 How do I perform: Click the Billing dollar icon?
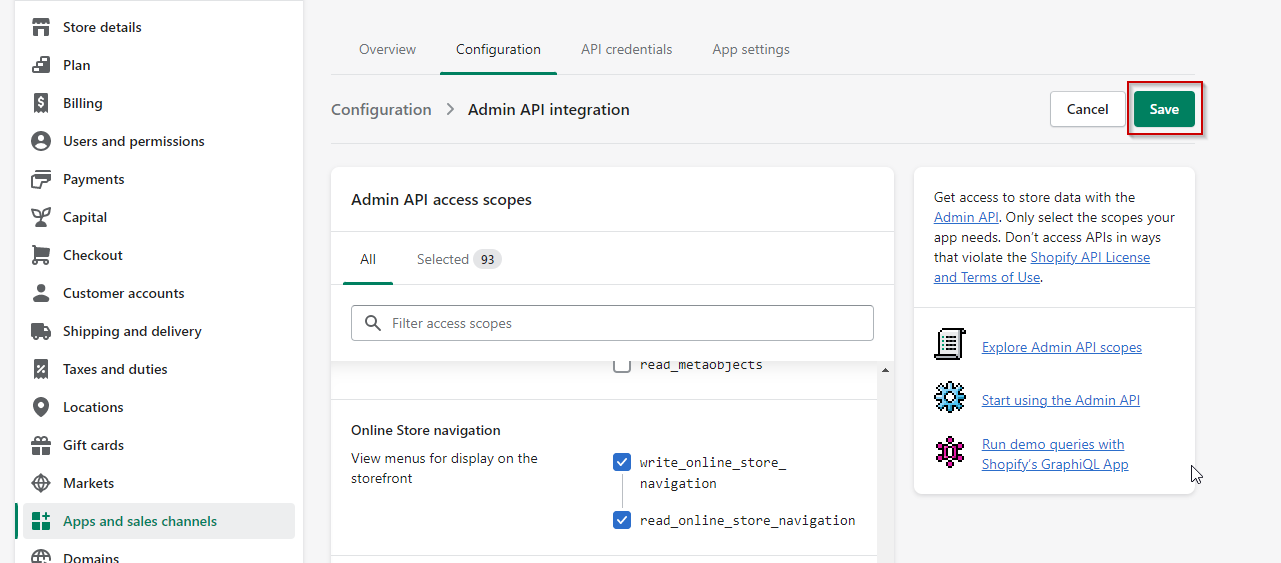[41, 103]
